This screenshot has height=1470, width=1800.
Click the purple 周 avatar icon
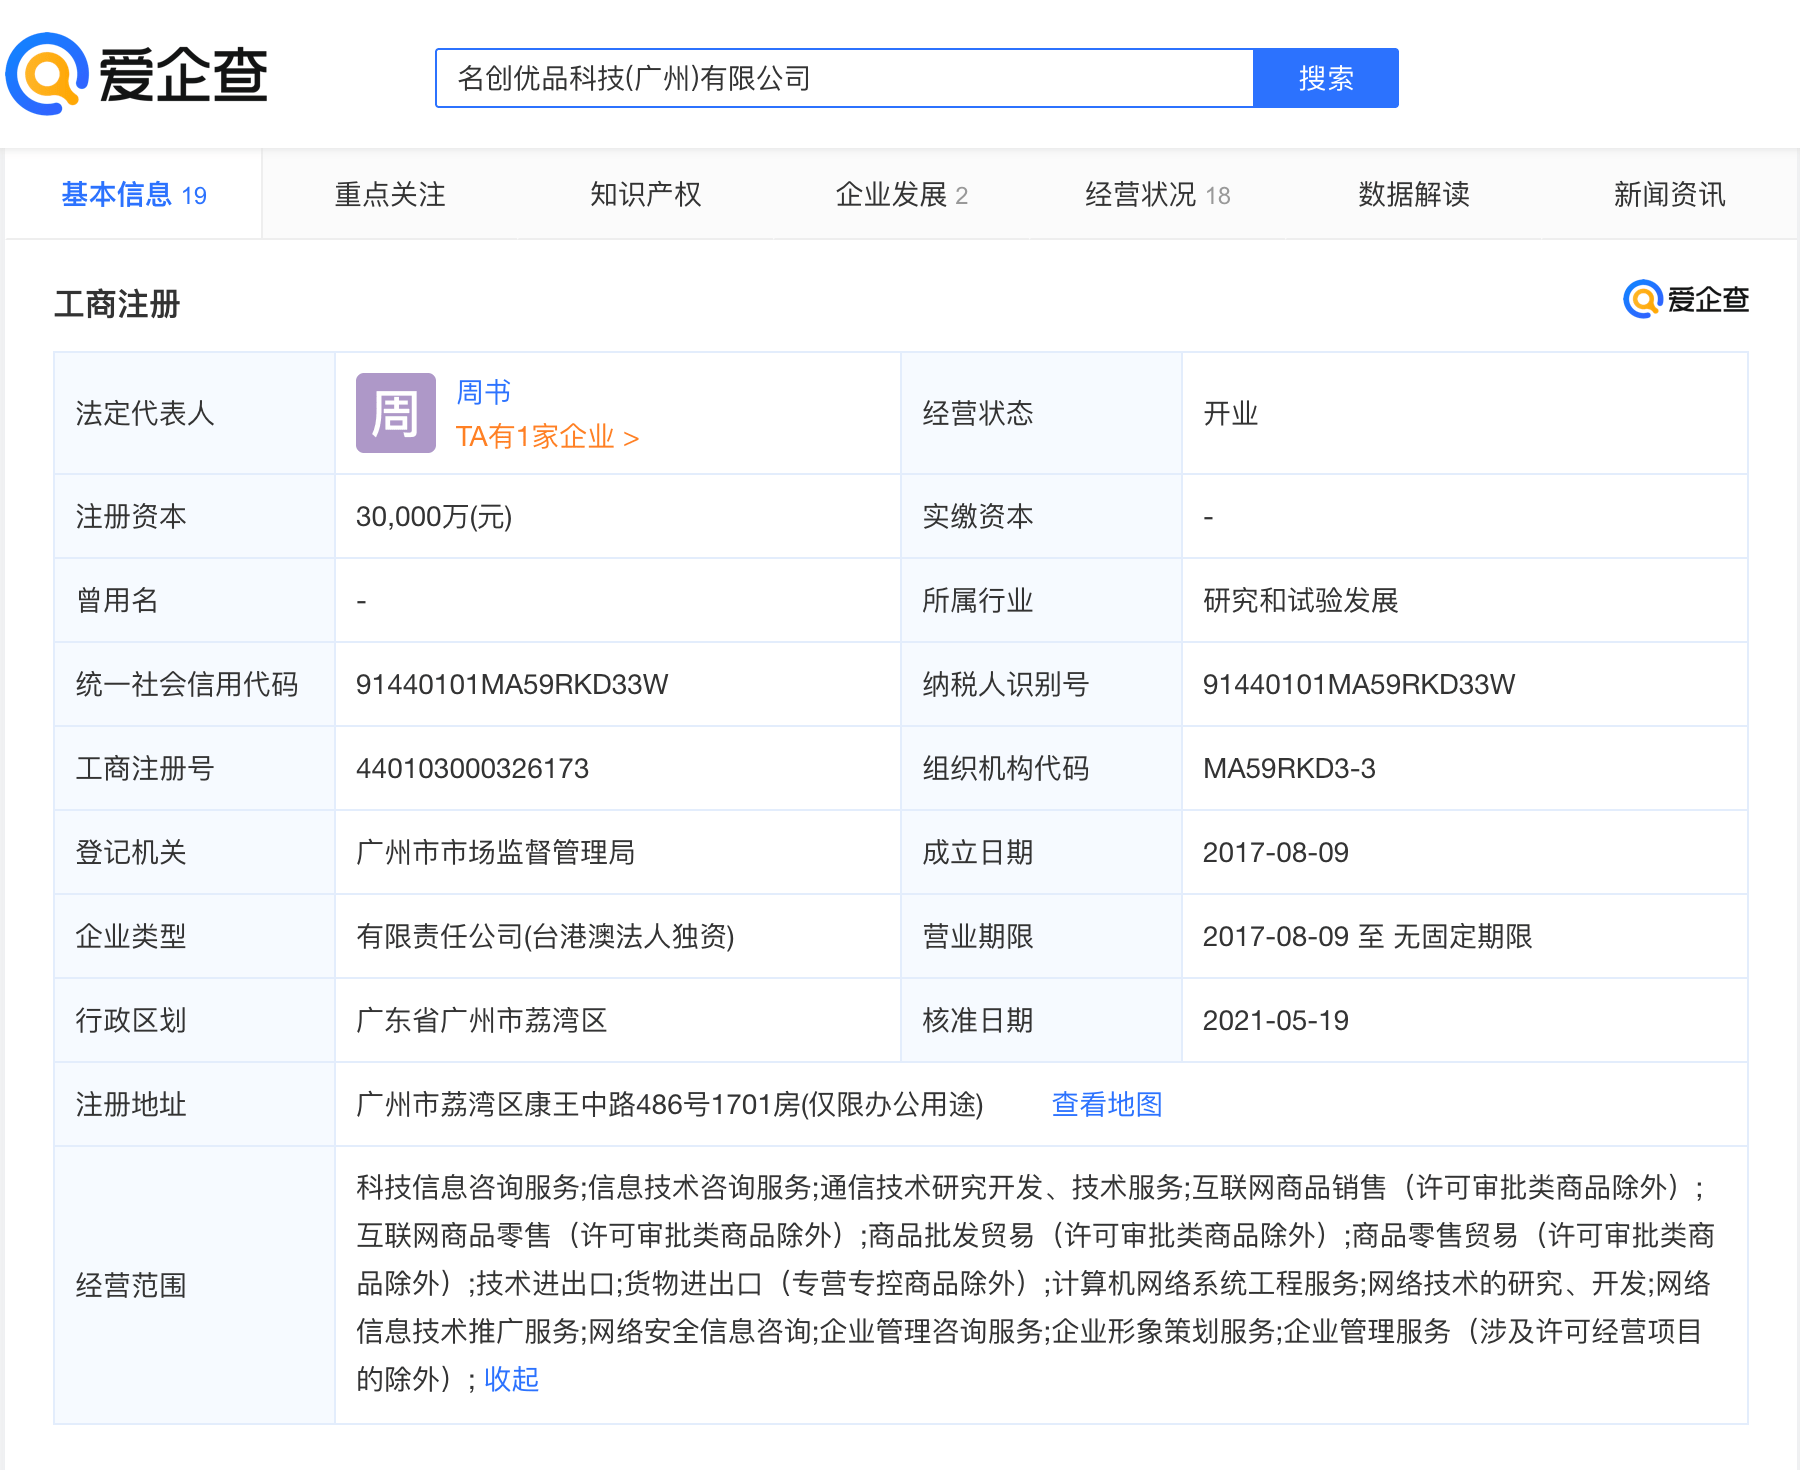click(x=396, y=413)
